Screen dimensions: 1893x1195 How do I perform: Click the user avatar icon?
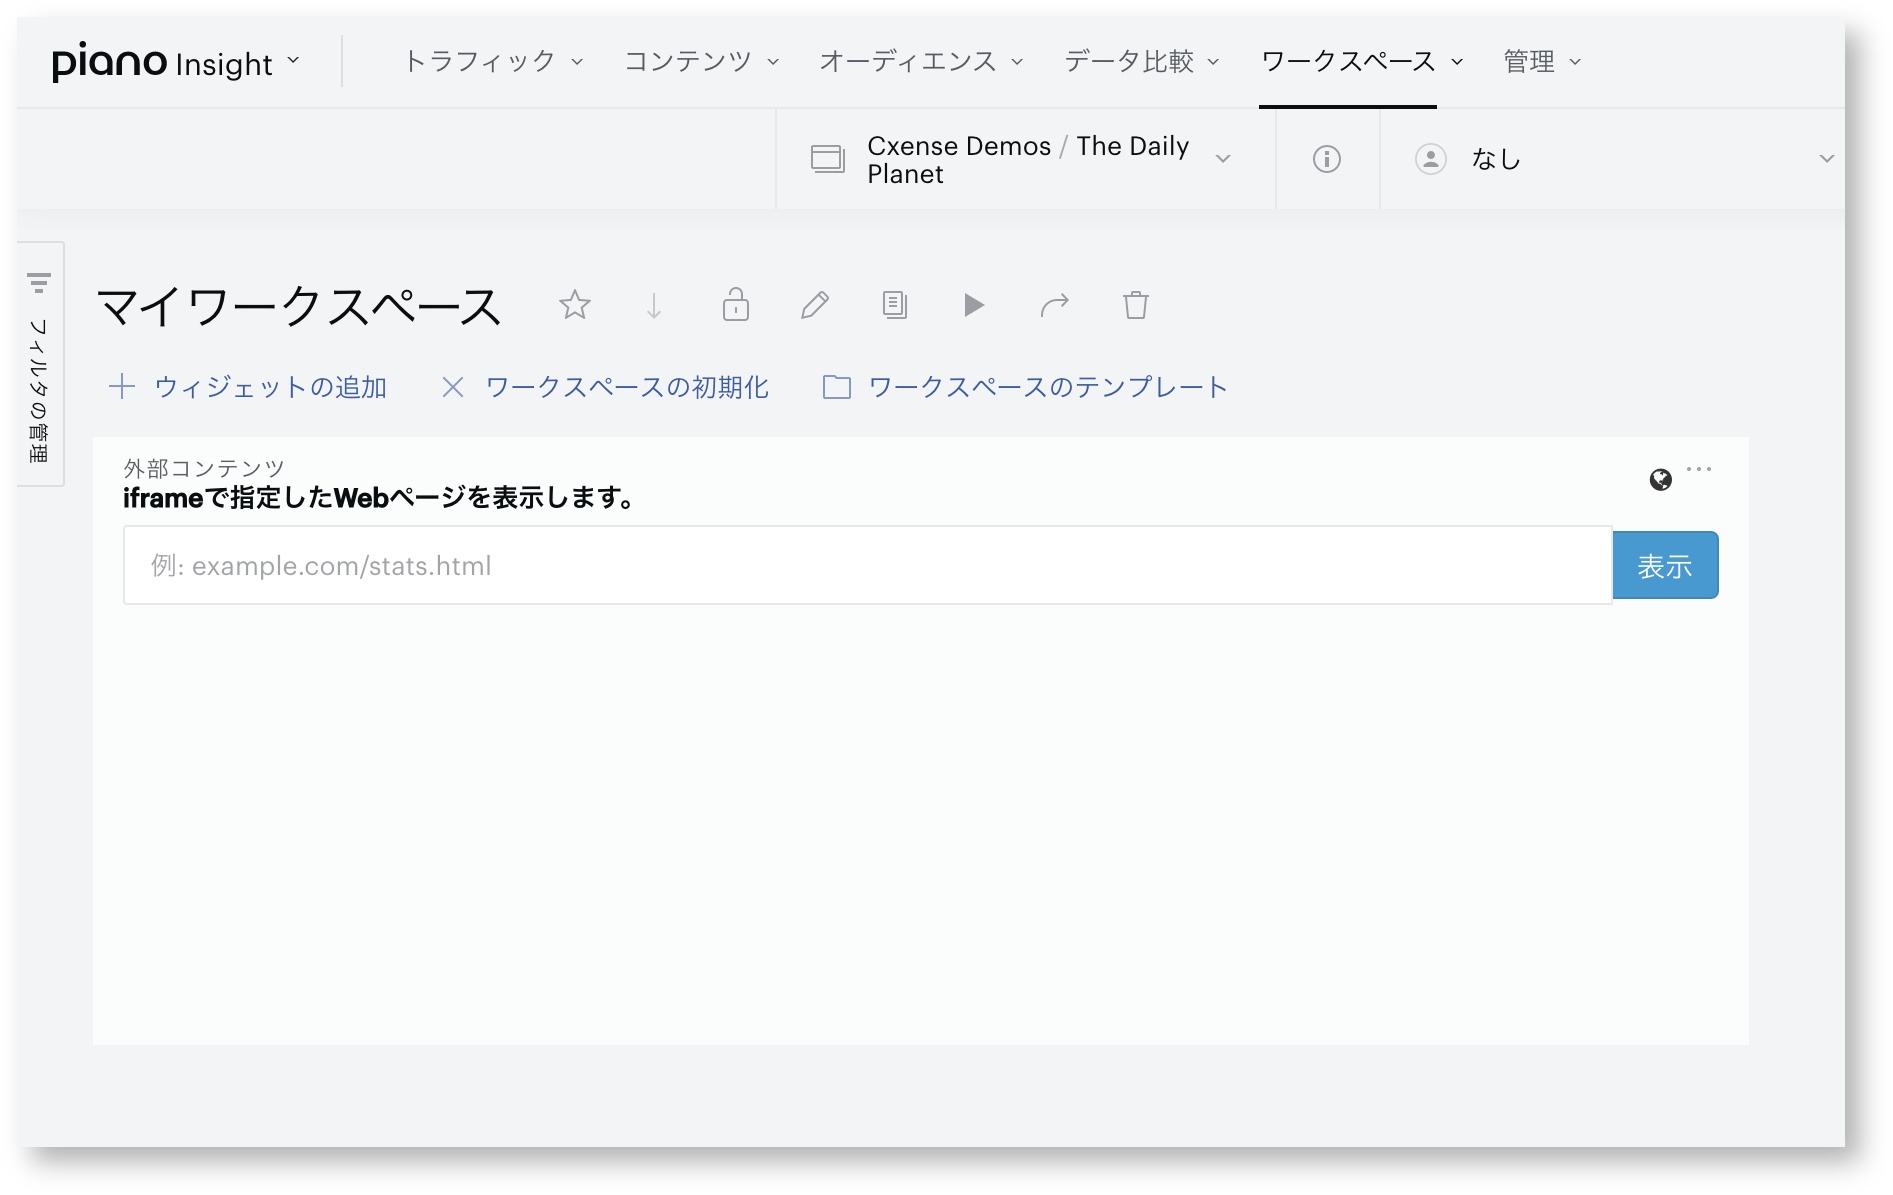1431,159
